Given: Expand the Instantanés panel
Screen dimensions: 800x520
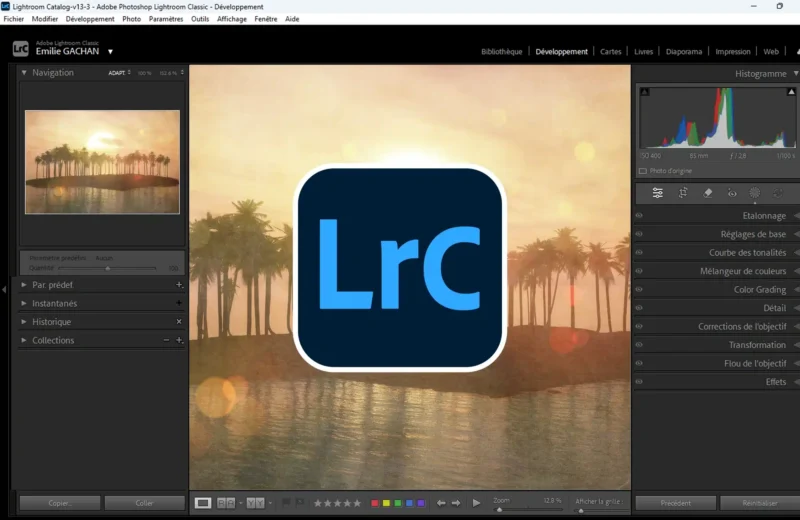Looking at the screenshot, I should (24, 303).
